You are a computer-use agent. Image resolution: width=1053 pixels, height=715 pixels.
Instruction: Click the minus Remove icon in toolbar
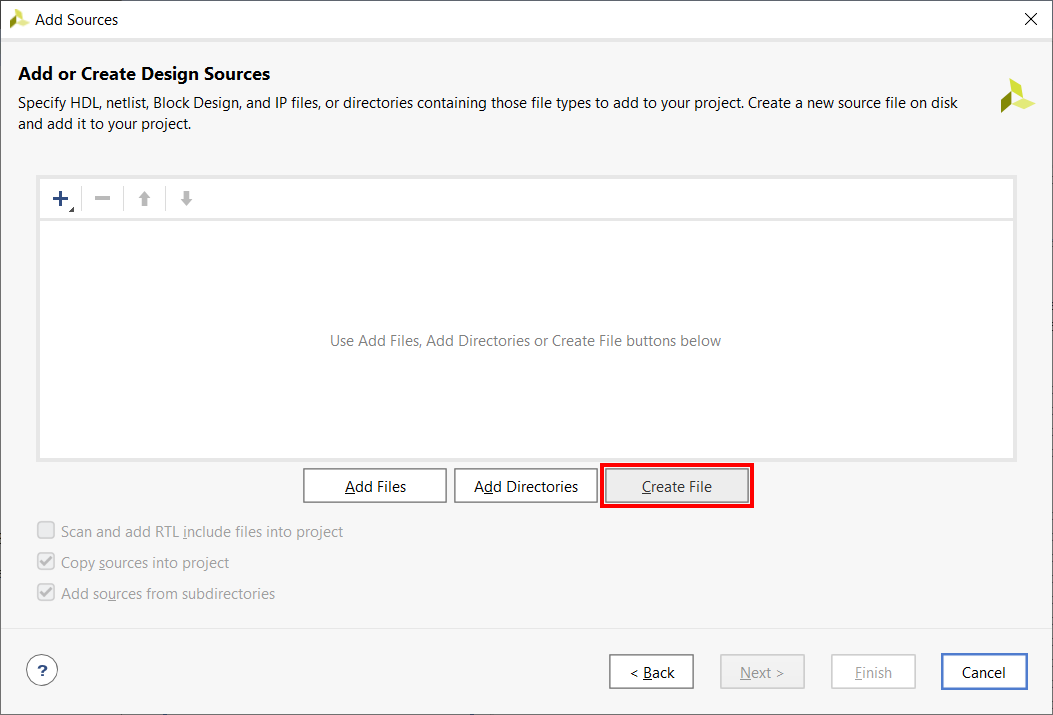tap(103, 199)
